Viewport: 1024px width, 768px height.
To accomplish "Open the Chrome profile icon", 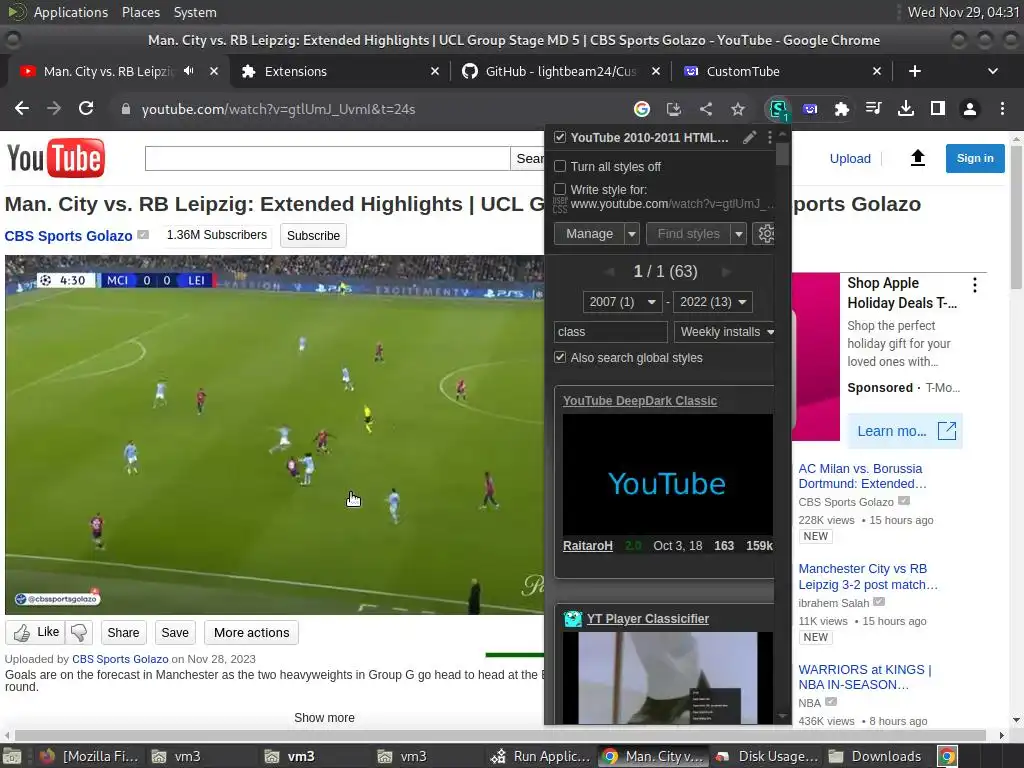I will (x=970, y=109).
